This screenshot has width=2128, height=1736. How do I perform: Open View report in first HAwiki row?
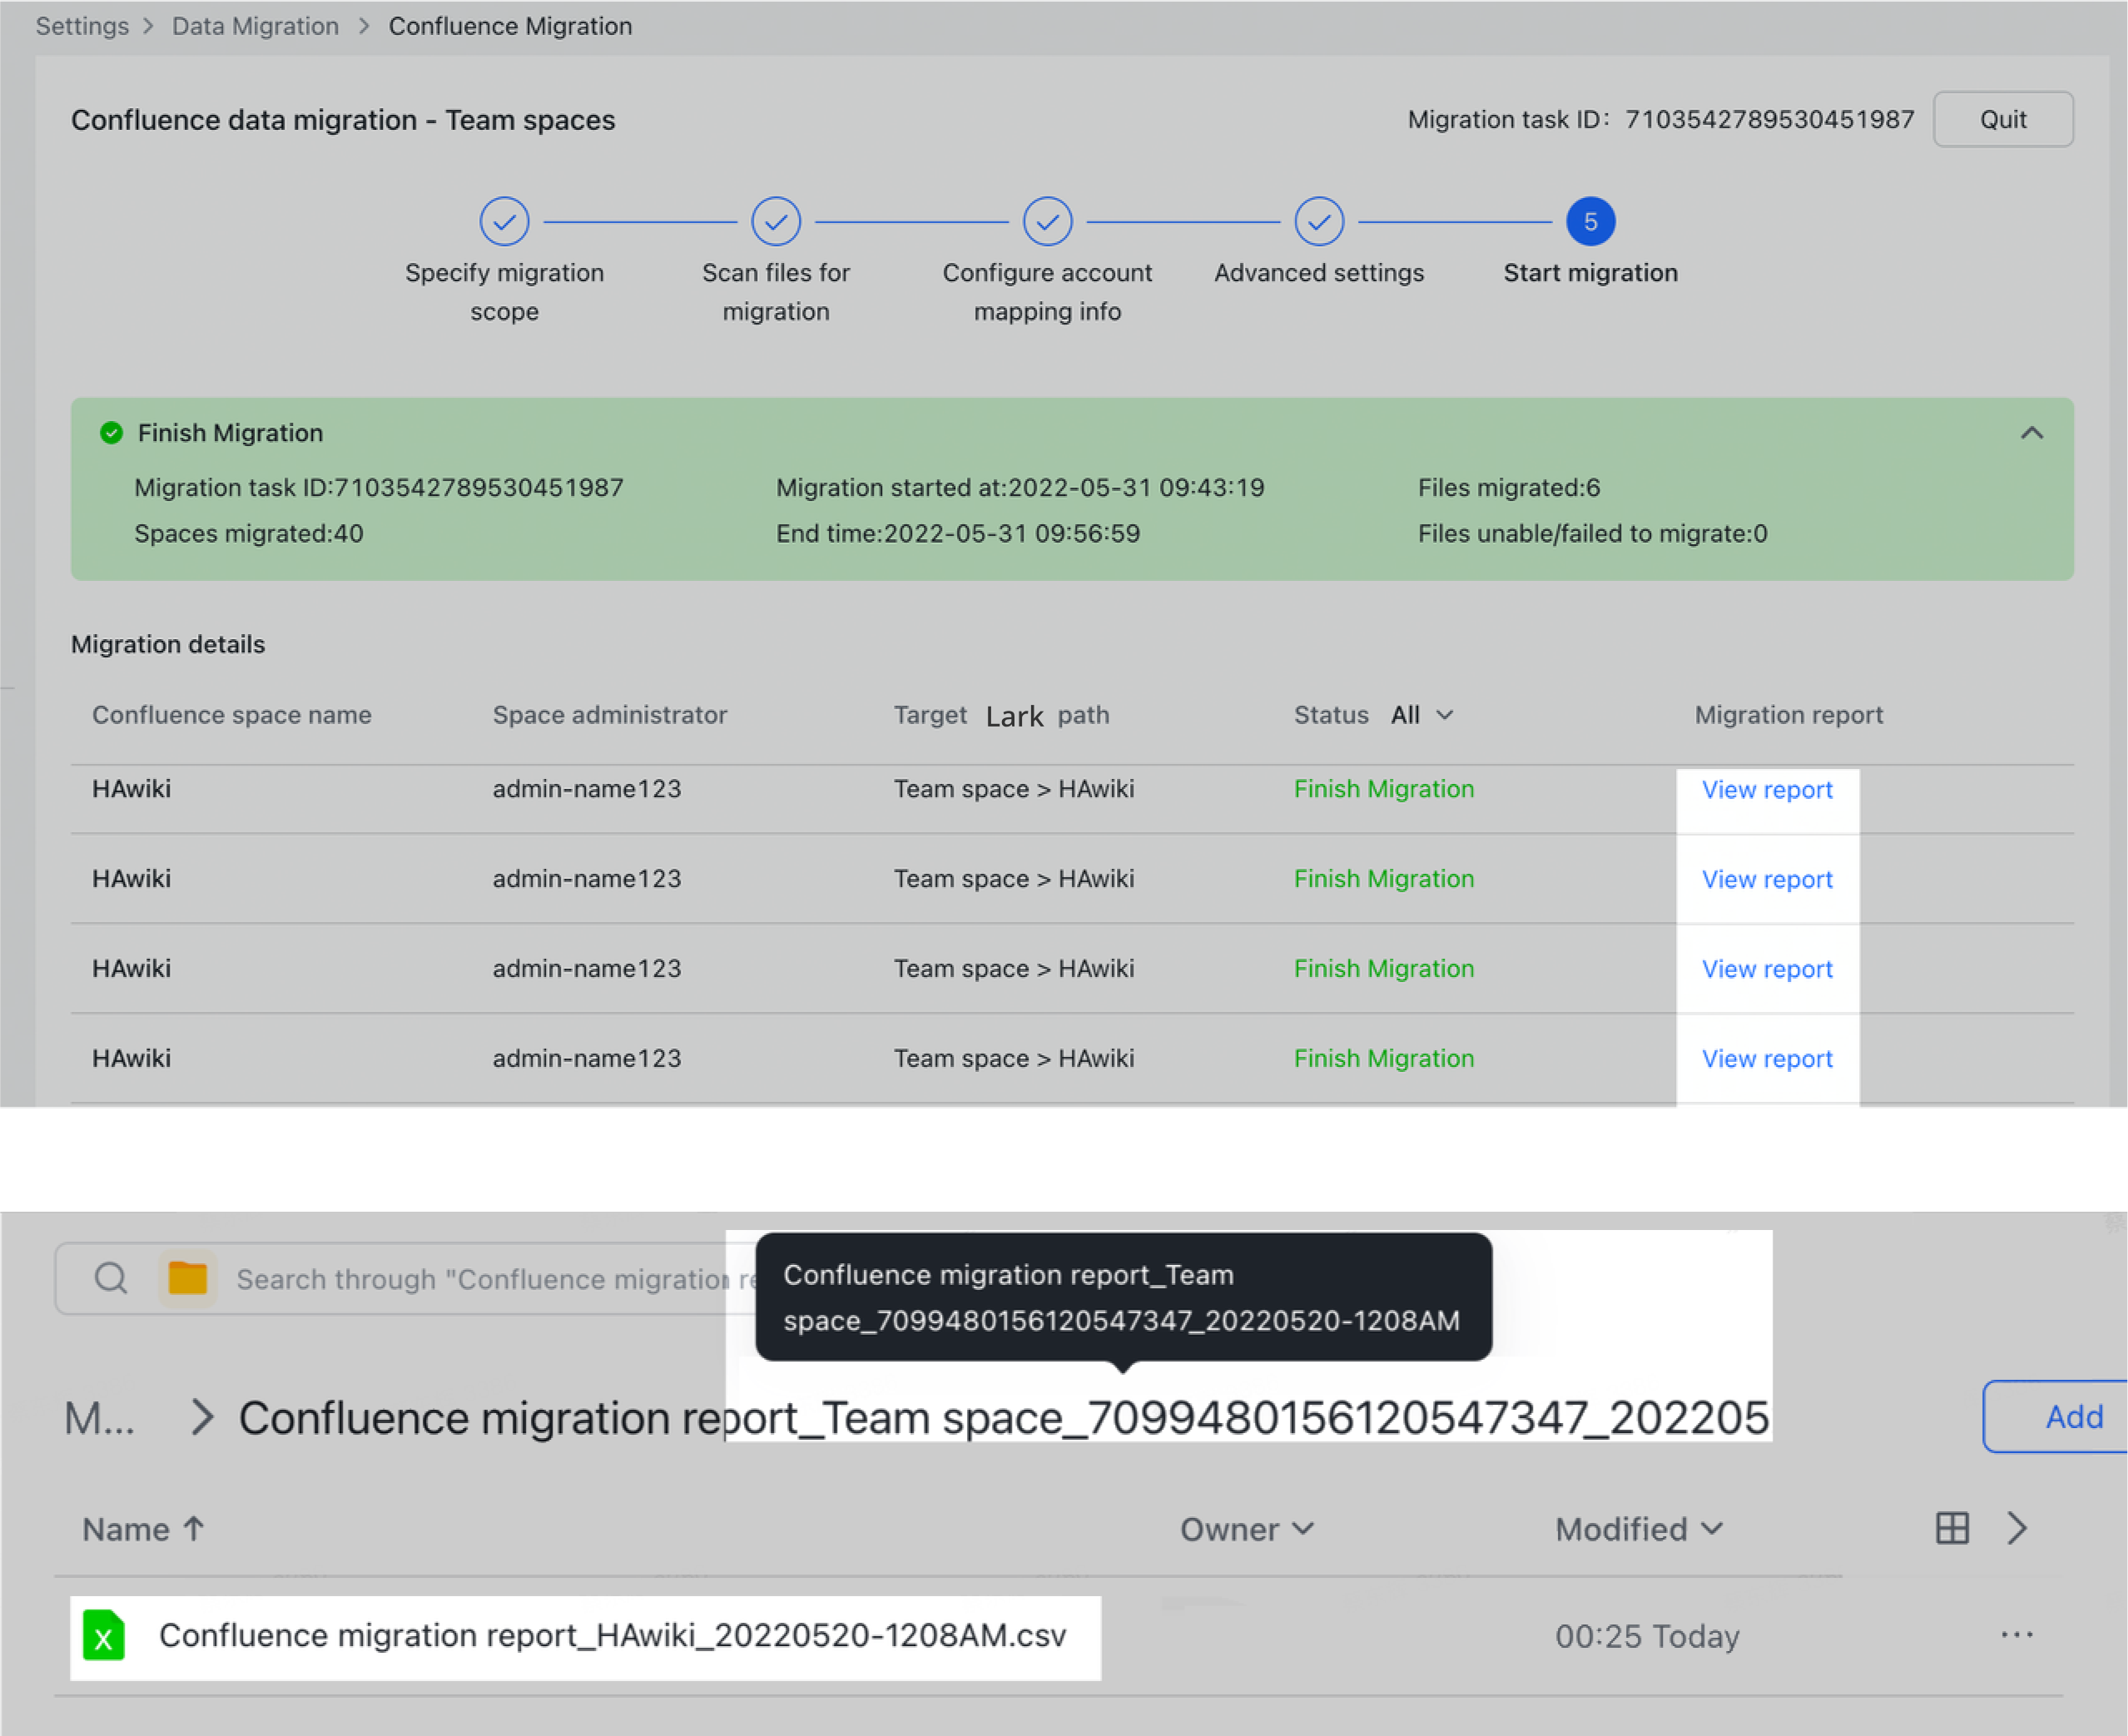(1767, 790)
